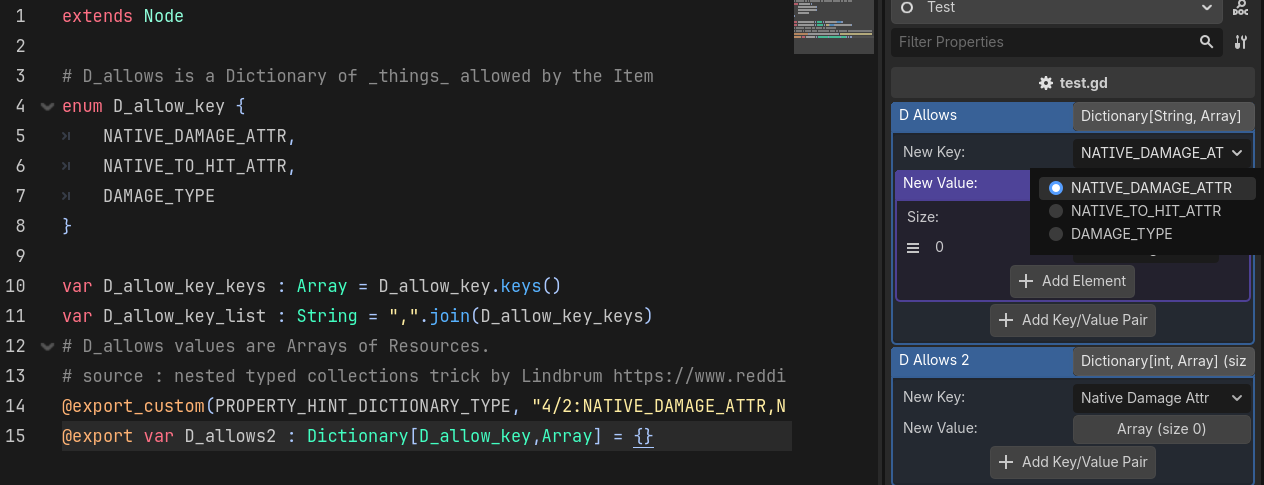Viewport: 1264px width, 485px height.
Task: Select the NATIVE_DAMAGE_ATTR radio option
Action: [x=1056, y=188]
